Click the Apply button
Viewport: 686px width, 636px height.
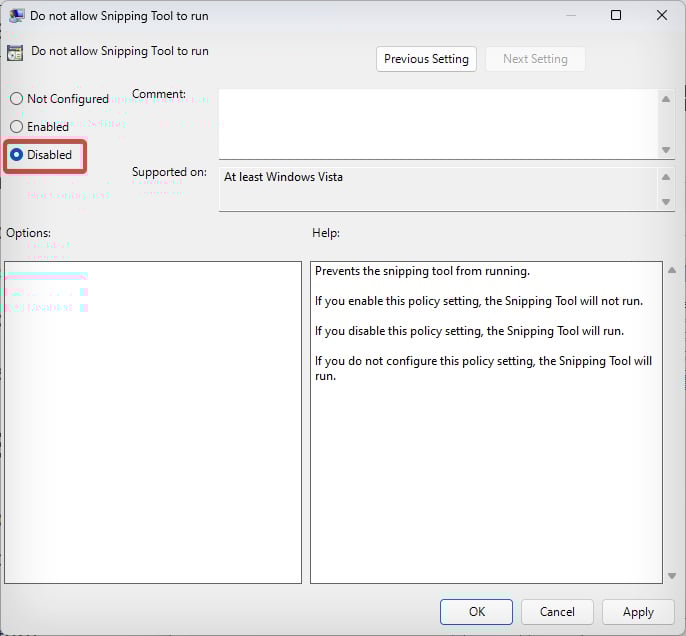click(x=638, y=612)
